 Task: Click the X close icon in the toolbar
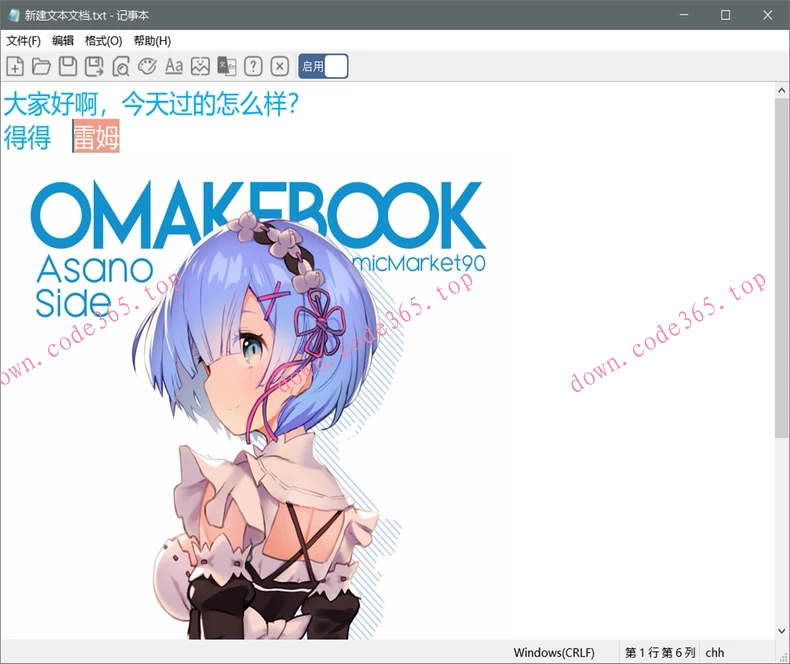pos(280,66)
